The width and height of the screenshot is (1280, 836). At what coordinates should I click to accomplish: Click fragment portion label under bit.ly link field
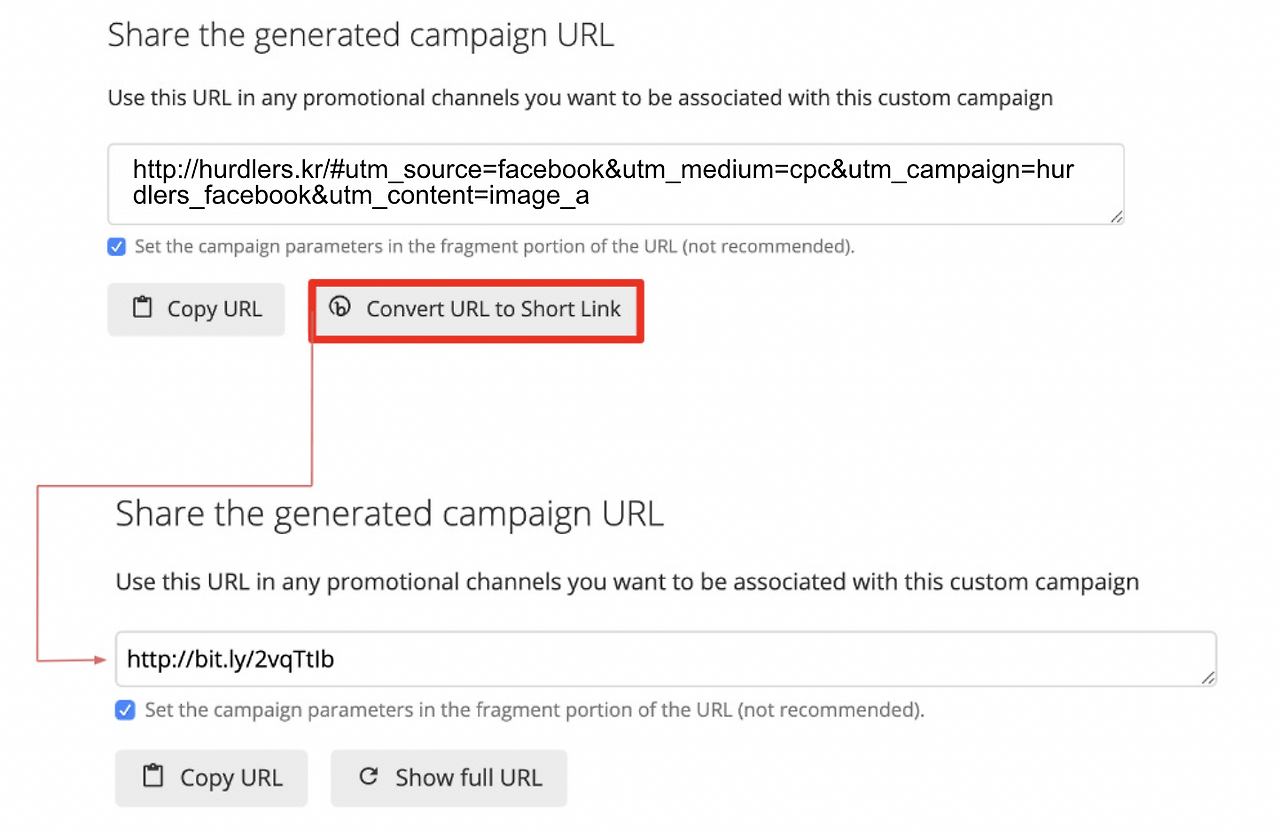[534, 711]
